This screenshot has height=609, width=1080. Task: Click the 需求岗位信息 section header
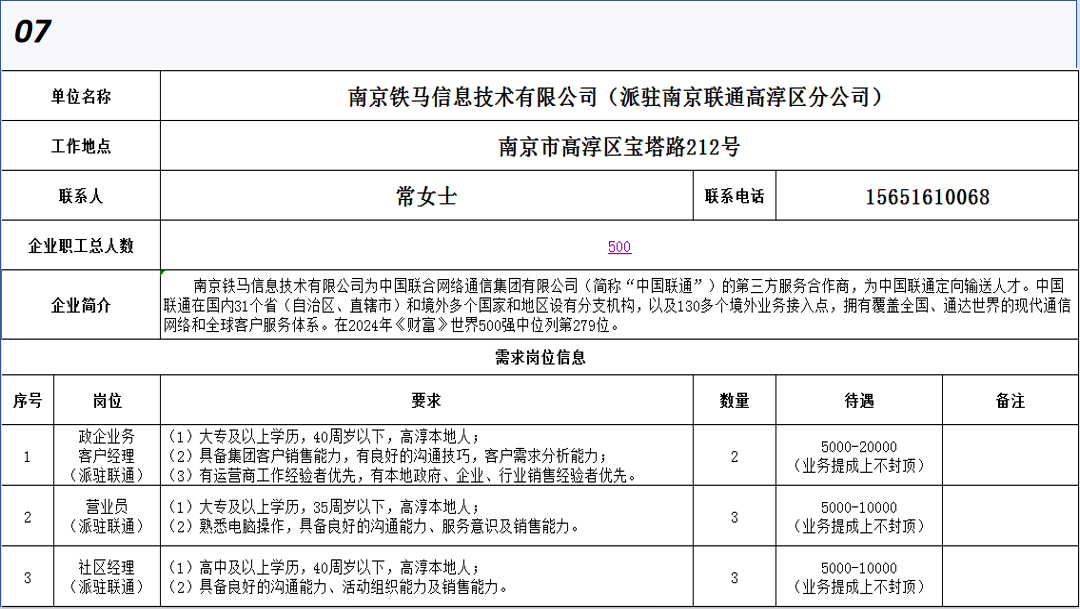click(x=540, y=357)
